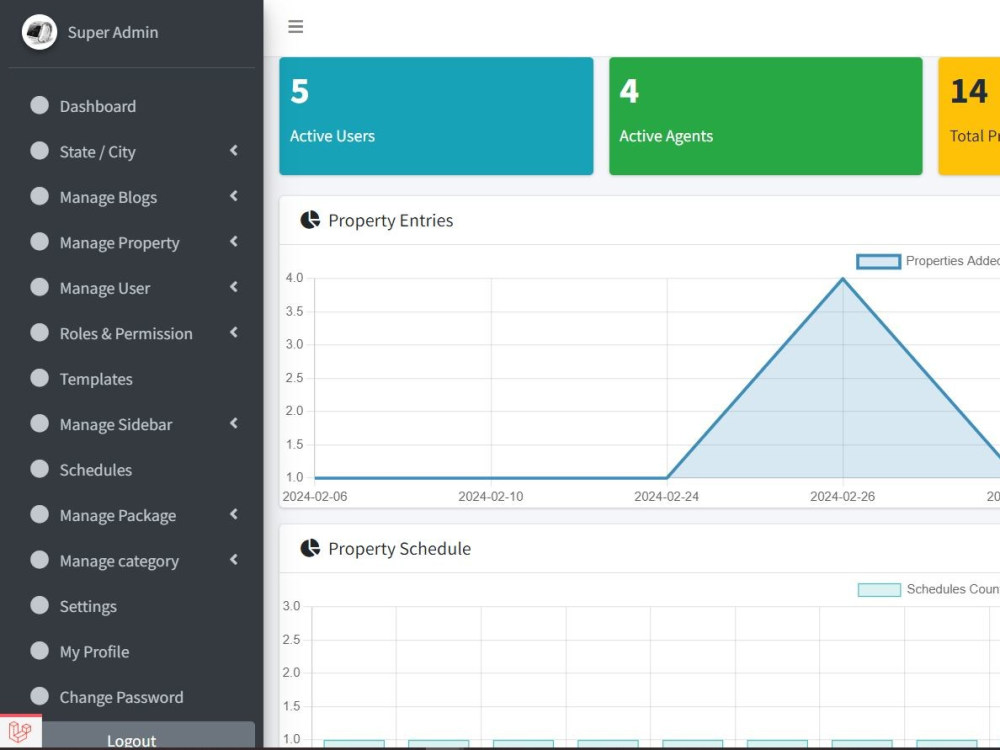Viewport: 1000px width, 750px height.
Task: Expand the State / City submenu chevron
Action: click(234, 151)
